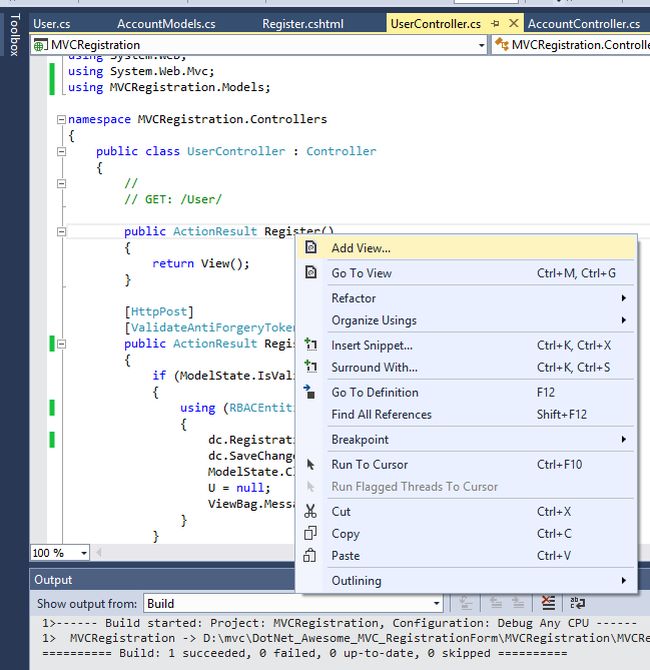Screen dimensions: 650x670
Task: Collapse the namespace MVCRegistration.Controllers block
Action: pyautogui.click(x=61, y=119)
